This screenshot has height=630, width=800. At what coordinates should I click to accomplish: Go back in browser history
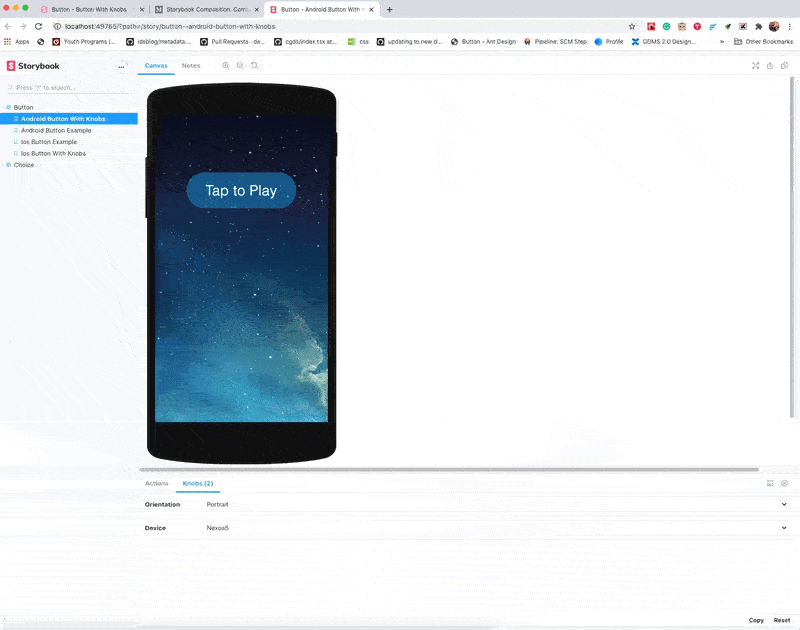(8, 27)
